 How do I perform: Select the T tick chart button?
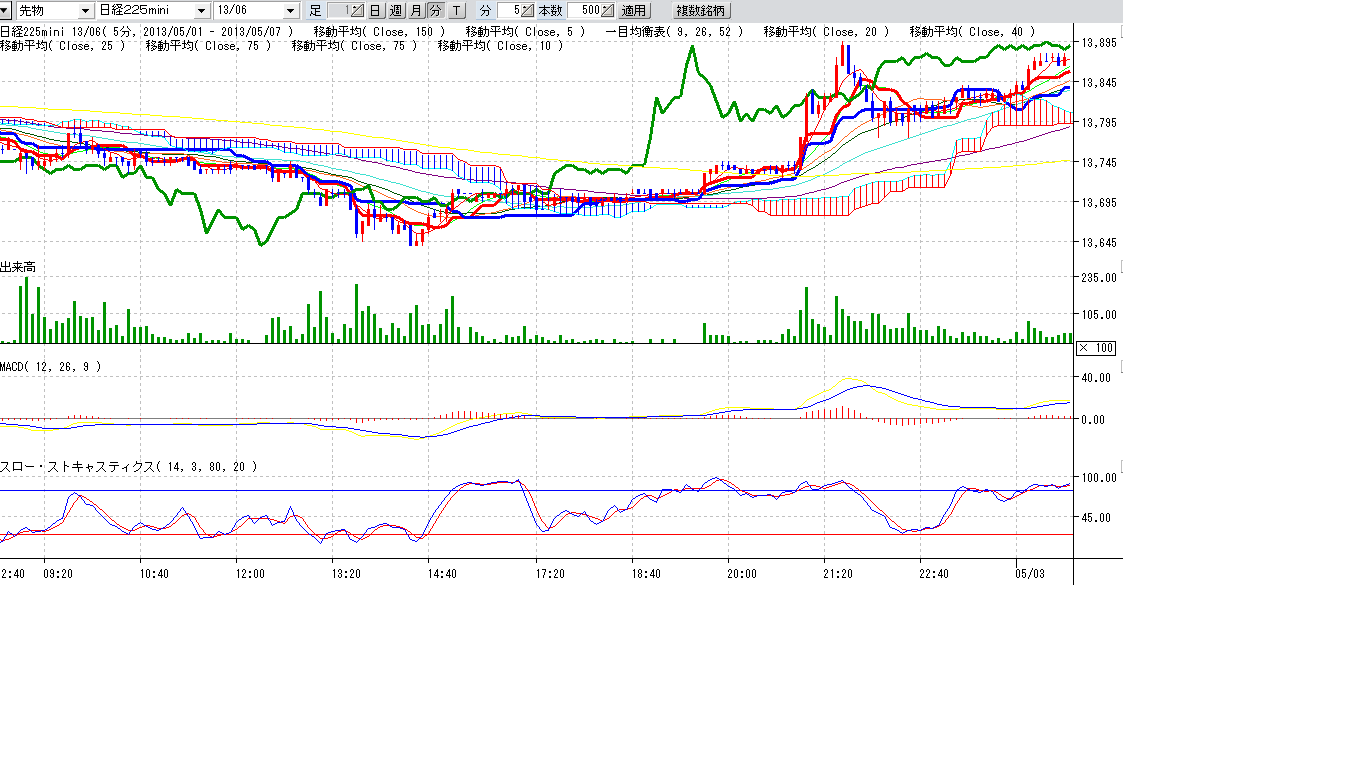[456, 10]
